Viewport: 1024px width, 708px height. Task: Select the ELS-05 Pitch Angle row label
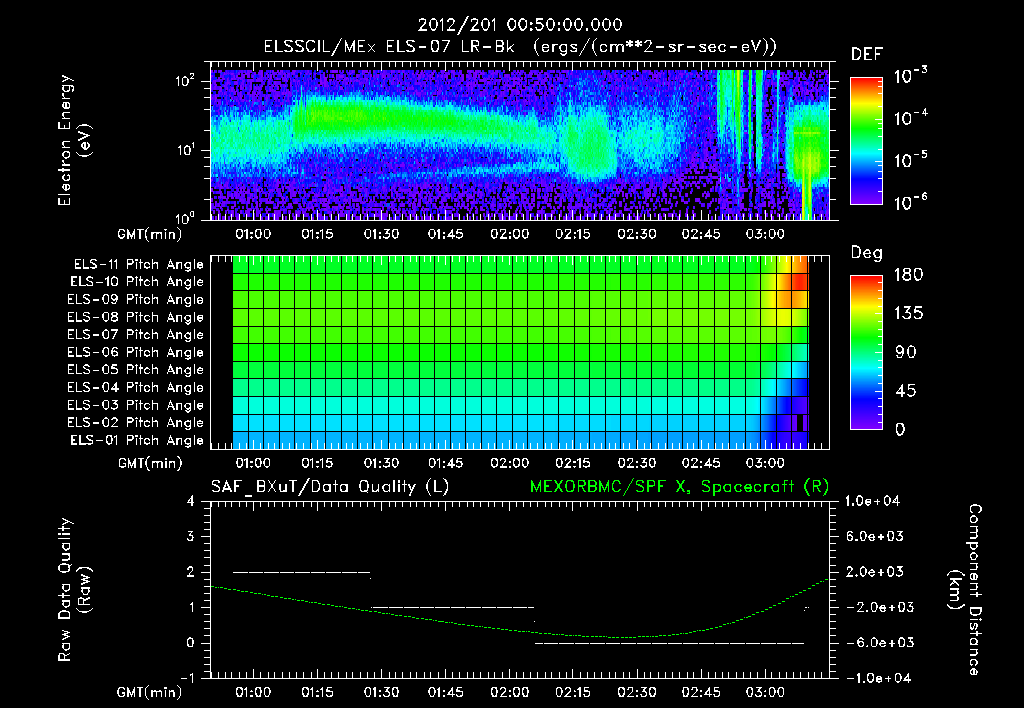point(136,370)
